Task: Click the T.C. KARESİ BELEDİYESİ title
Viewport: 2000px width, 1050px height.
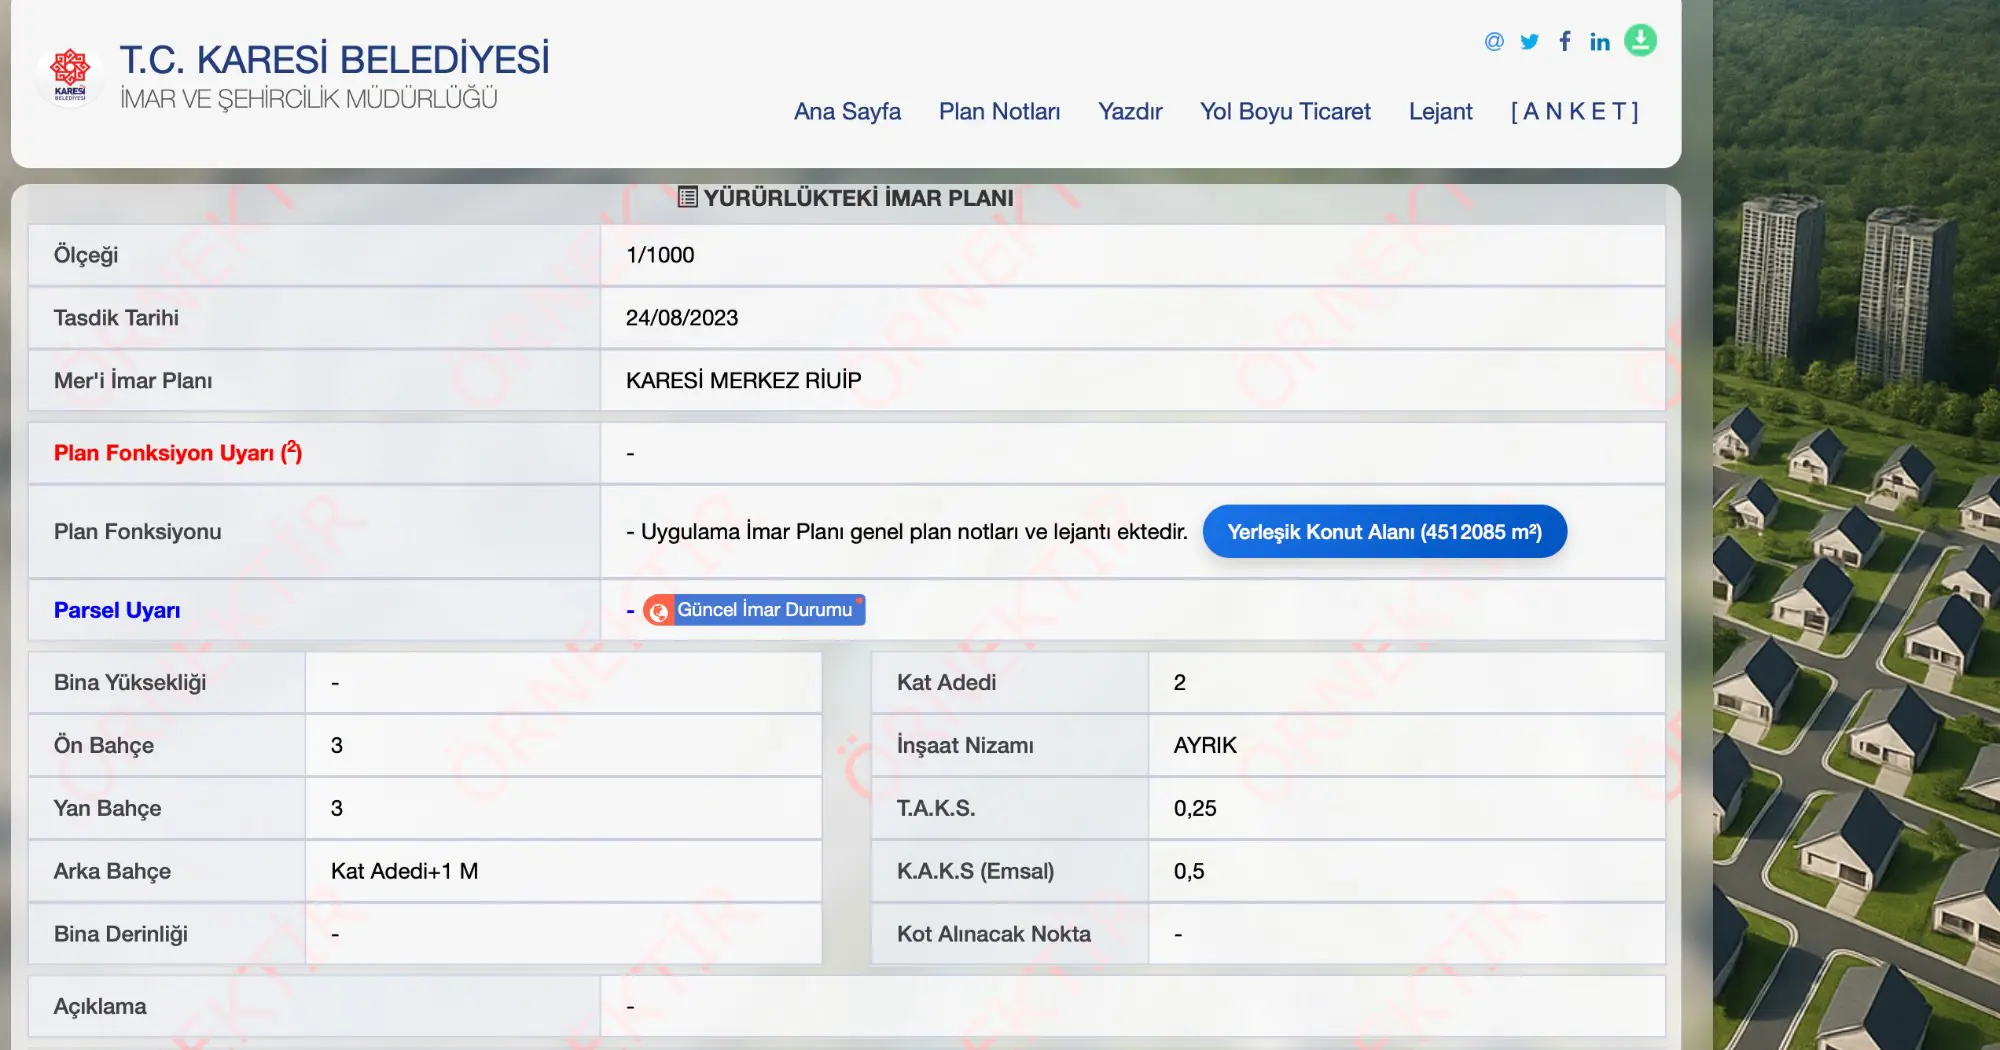Action: tap(334, 60)
